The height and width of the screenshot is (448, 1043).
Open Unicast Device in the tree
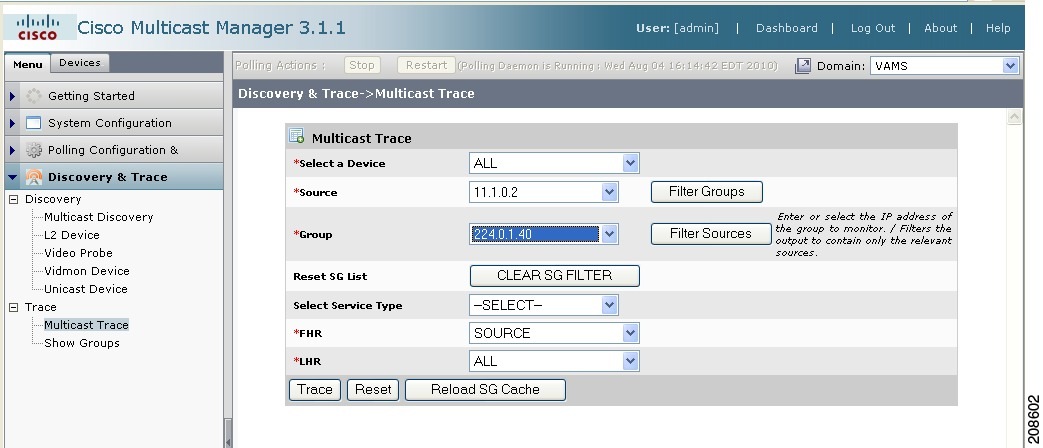[x=86, y=288]
